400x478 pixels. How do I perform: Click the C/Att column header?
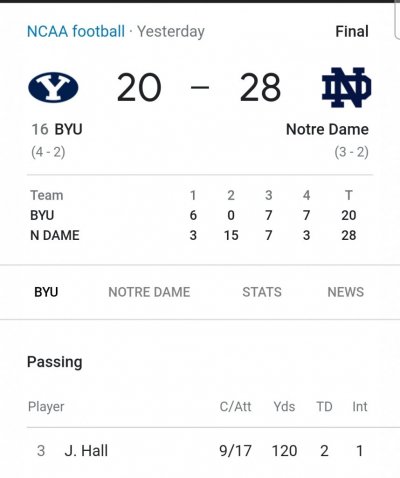235,407
